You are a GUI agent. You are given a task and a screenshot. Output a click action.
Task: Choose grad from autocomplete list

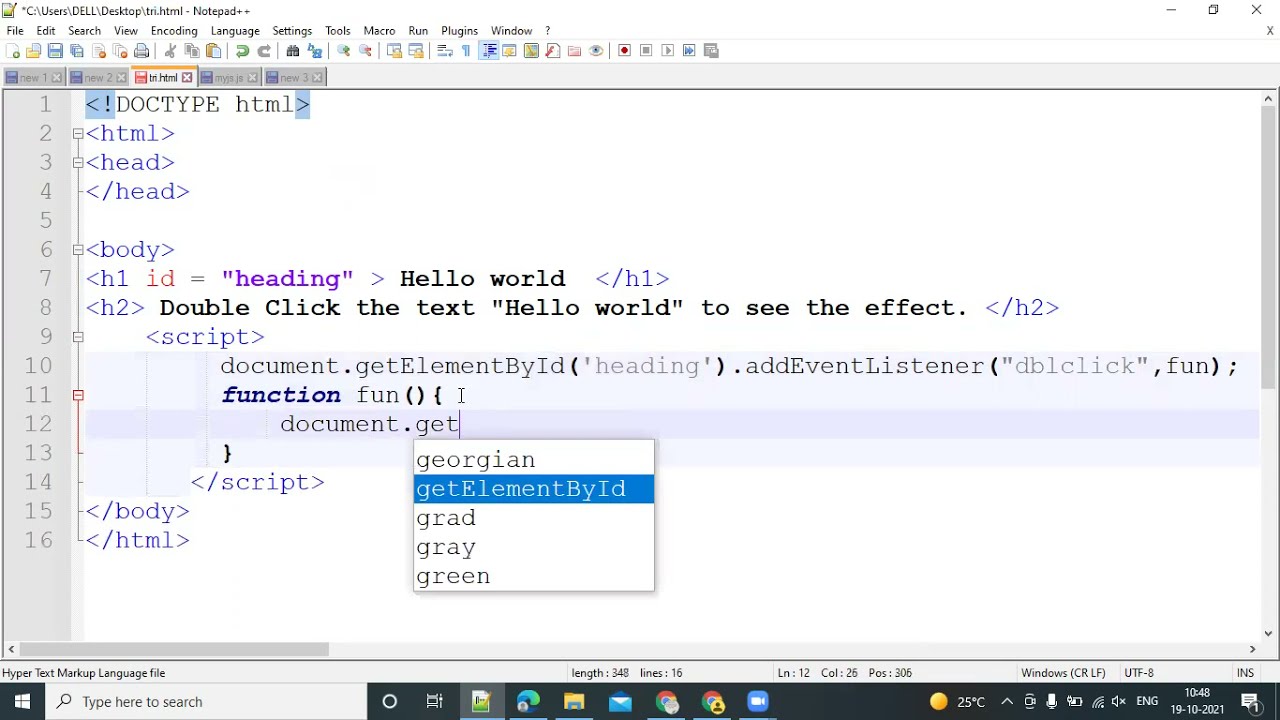click(534, 518)
